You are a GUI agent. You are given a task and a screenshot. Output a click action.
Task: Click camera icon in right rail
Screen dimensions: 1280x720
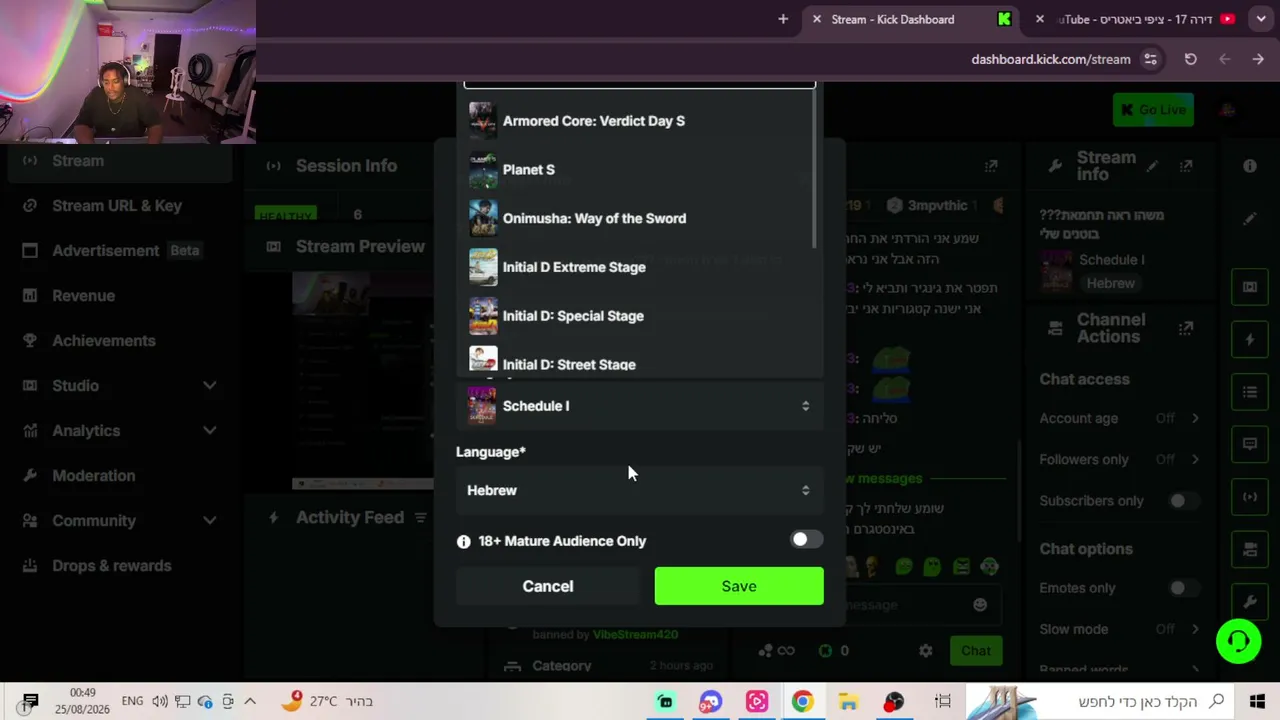pyautogui.click(x=1250, y=549)
